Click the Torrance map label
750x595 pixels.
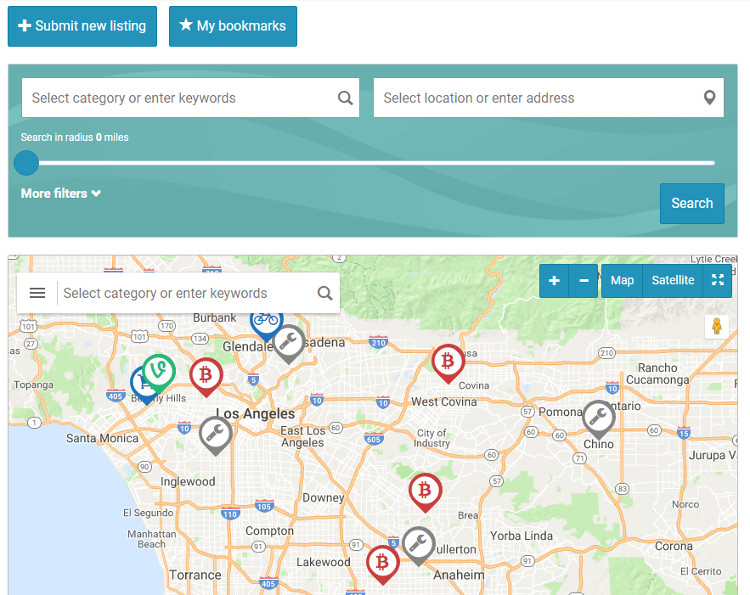[x=195, y=574]
